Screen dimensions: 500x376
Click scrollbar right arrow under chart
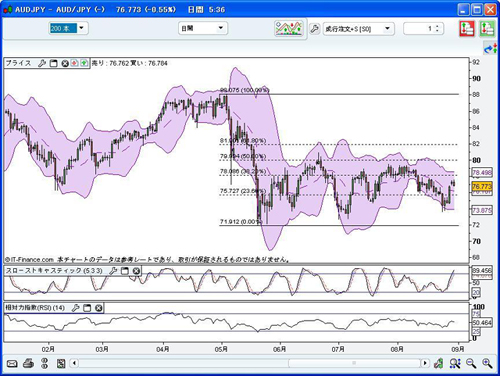[425, 363]
